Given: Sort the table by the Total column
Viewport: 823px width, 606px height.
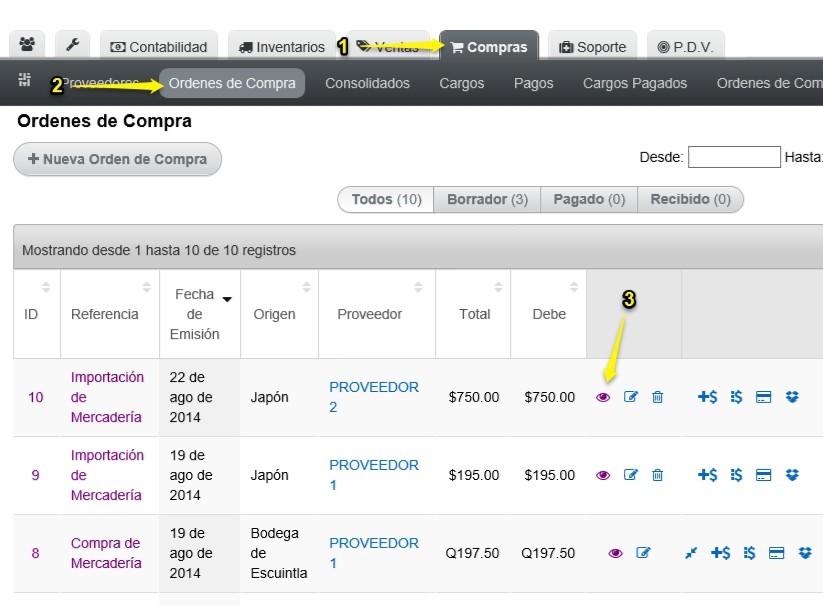Looking at the screenshot, I should point(473,314).
